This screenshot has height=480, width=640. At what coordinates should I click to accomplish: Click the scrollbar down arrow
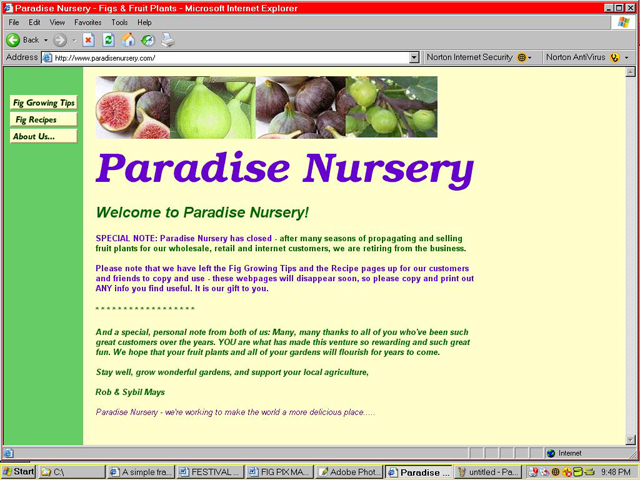click(630, 440)
